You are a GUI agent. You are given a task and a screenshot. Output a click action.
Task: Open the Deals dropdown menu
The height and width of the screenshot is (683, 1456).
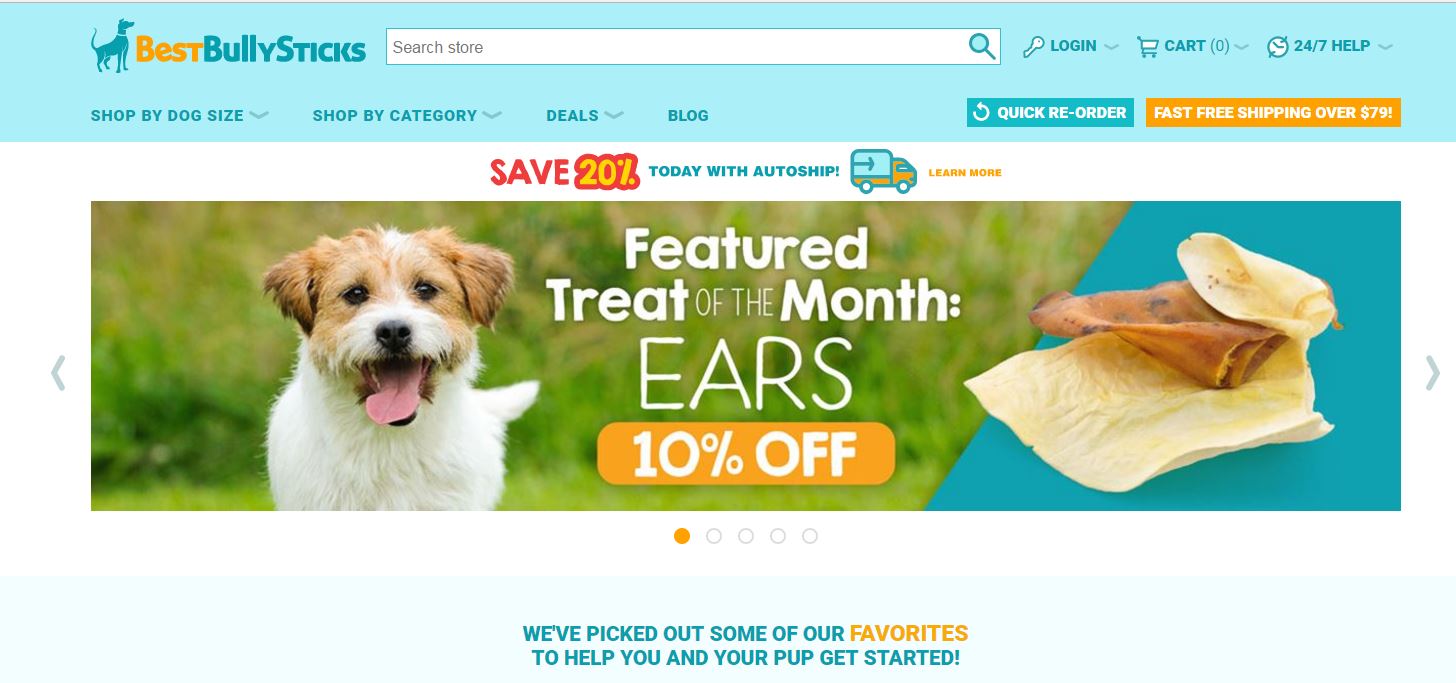[x=585, y=115]
